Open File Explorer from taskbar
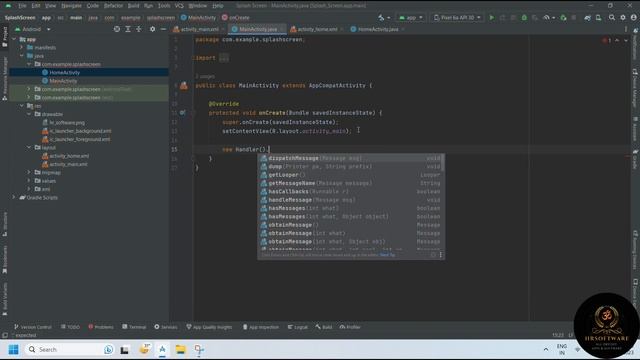640x360 pixels. pyautogui.click(x=180, y=349)
